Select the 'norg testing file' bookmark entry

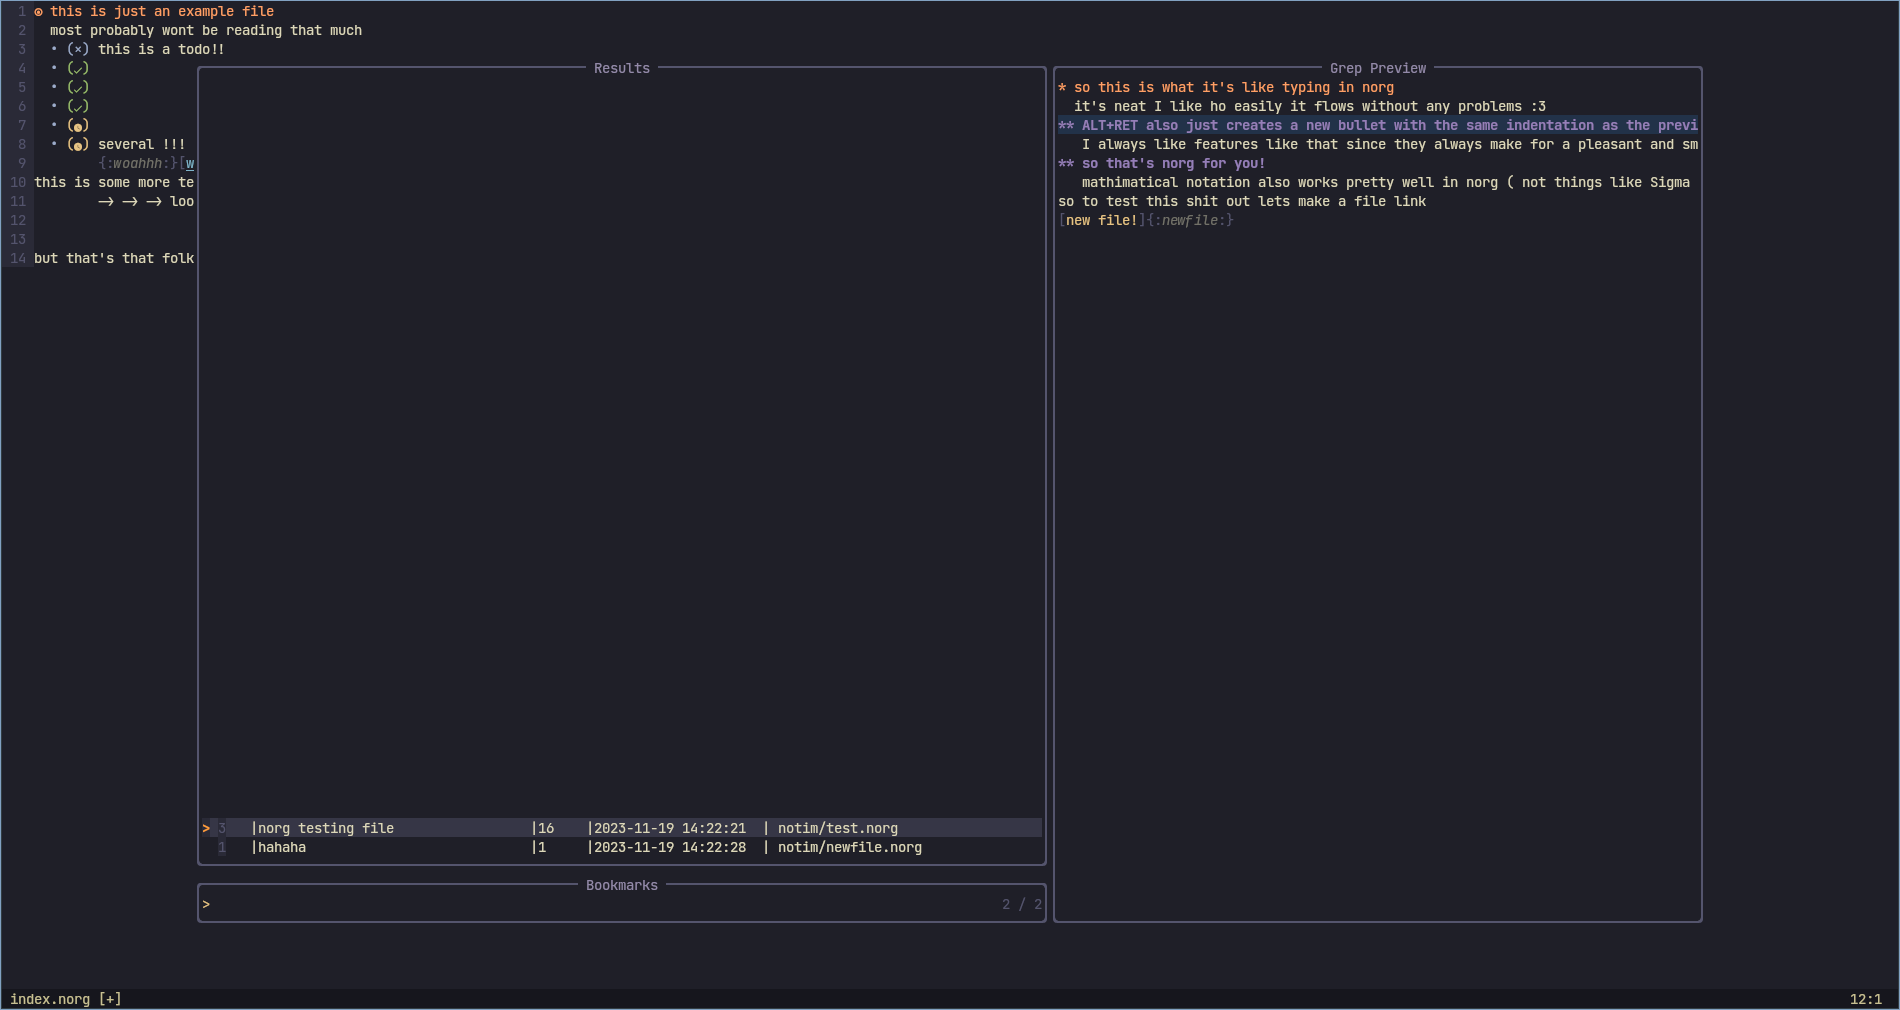coord(326,828)
